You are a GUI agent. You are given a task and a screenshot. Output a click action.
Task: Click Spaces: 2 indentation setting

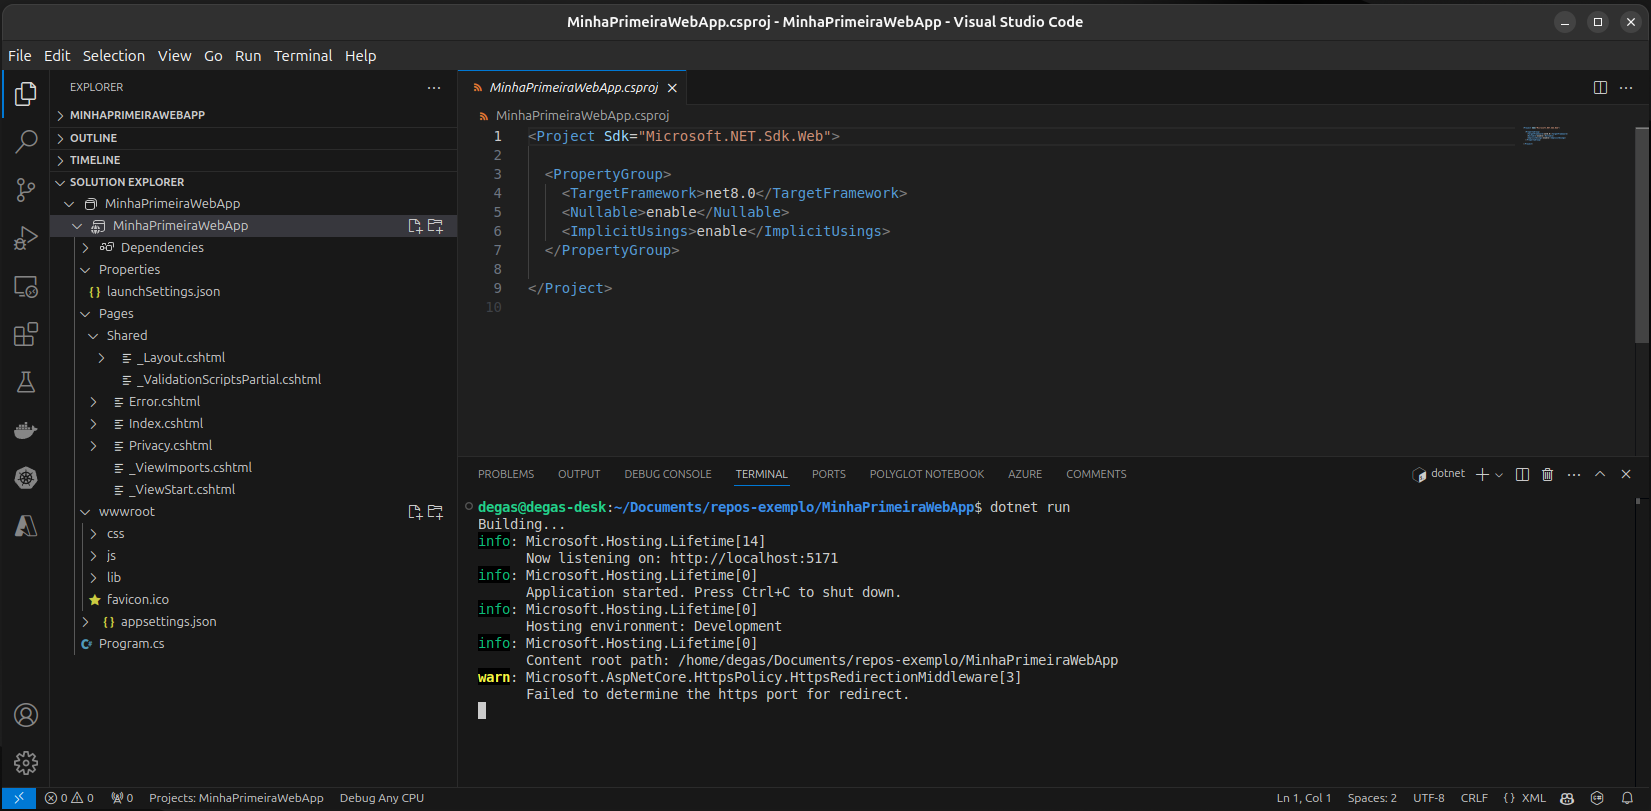(x=1372, y=798)
